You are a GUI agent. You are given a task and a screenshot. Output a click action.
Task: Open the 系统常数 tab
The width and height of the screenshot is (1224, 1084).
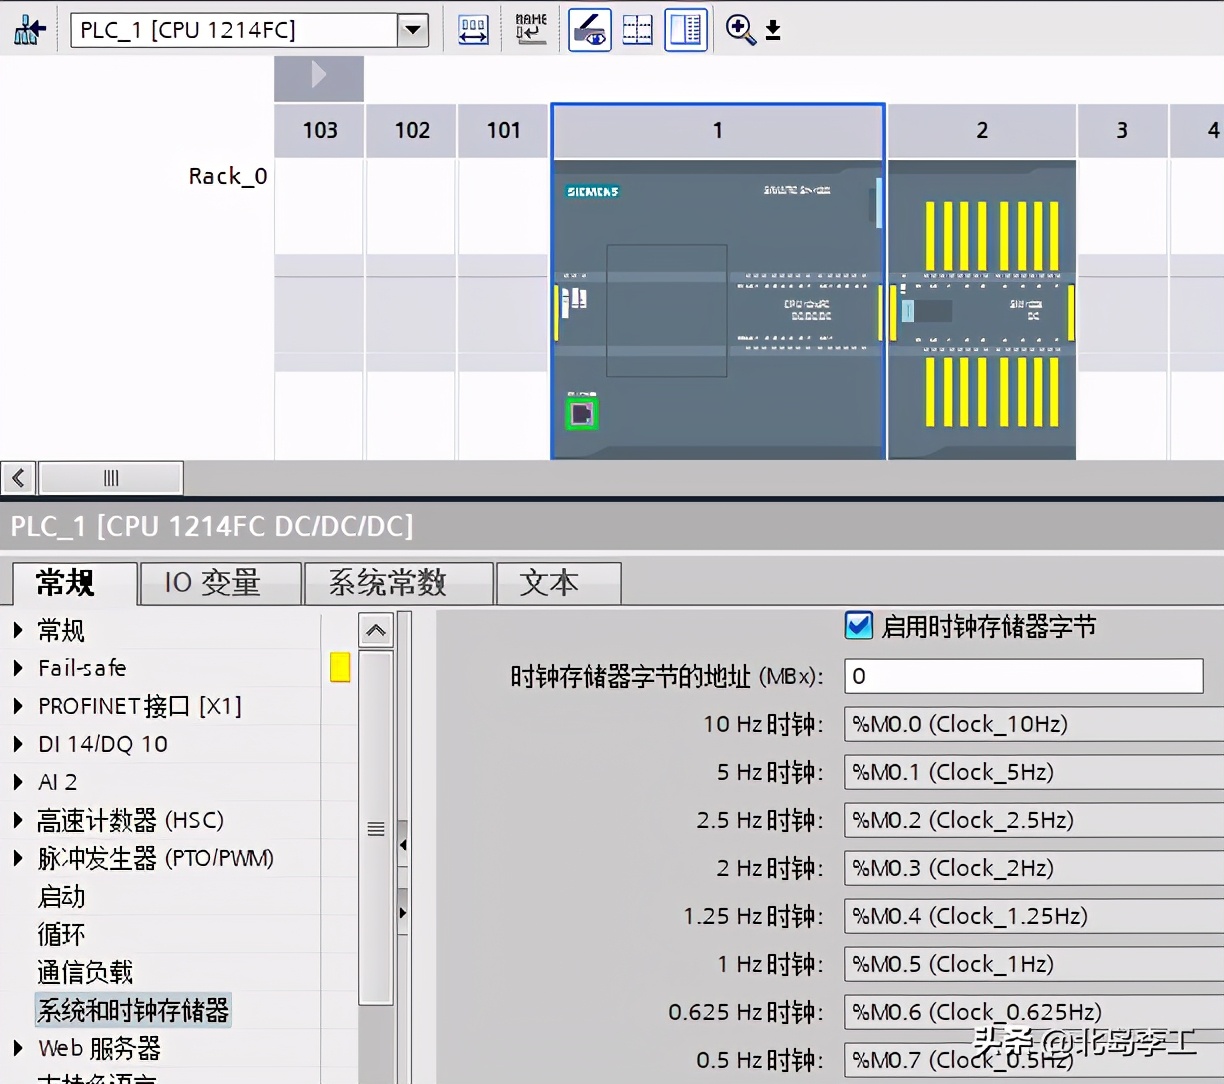398,583
